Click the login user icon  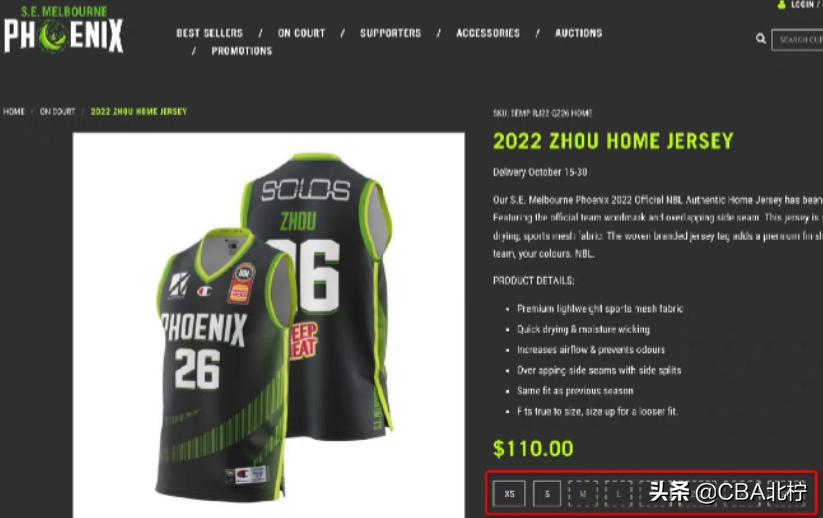(782, 5)
